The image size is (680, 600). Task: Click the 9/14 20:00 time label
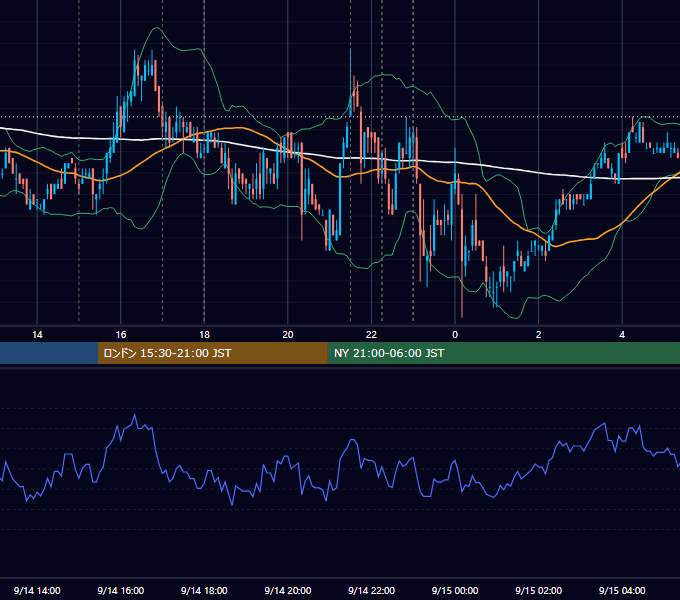pos(288,590)
